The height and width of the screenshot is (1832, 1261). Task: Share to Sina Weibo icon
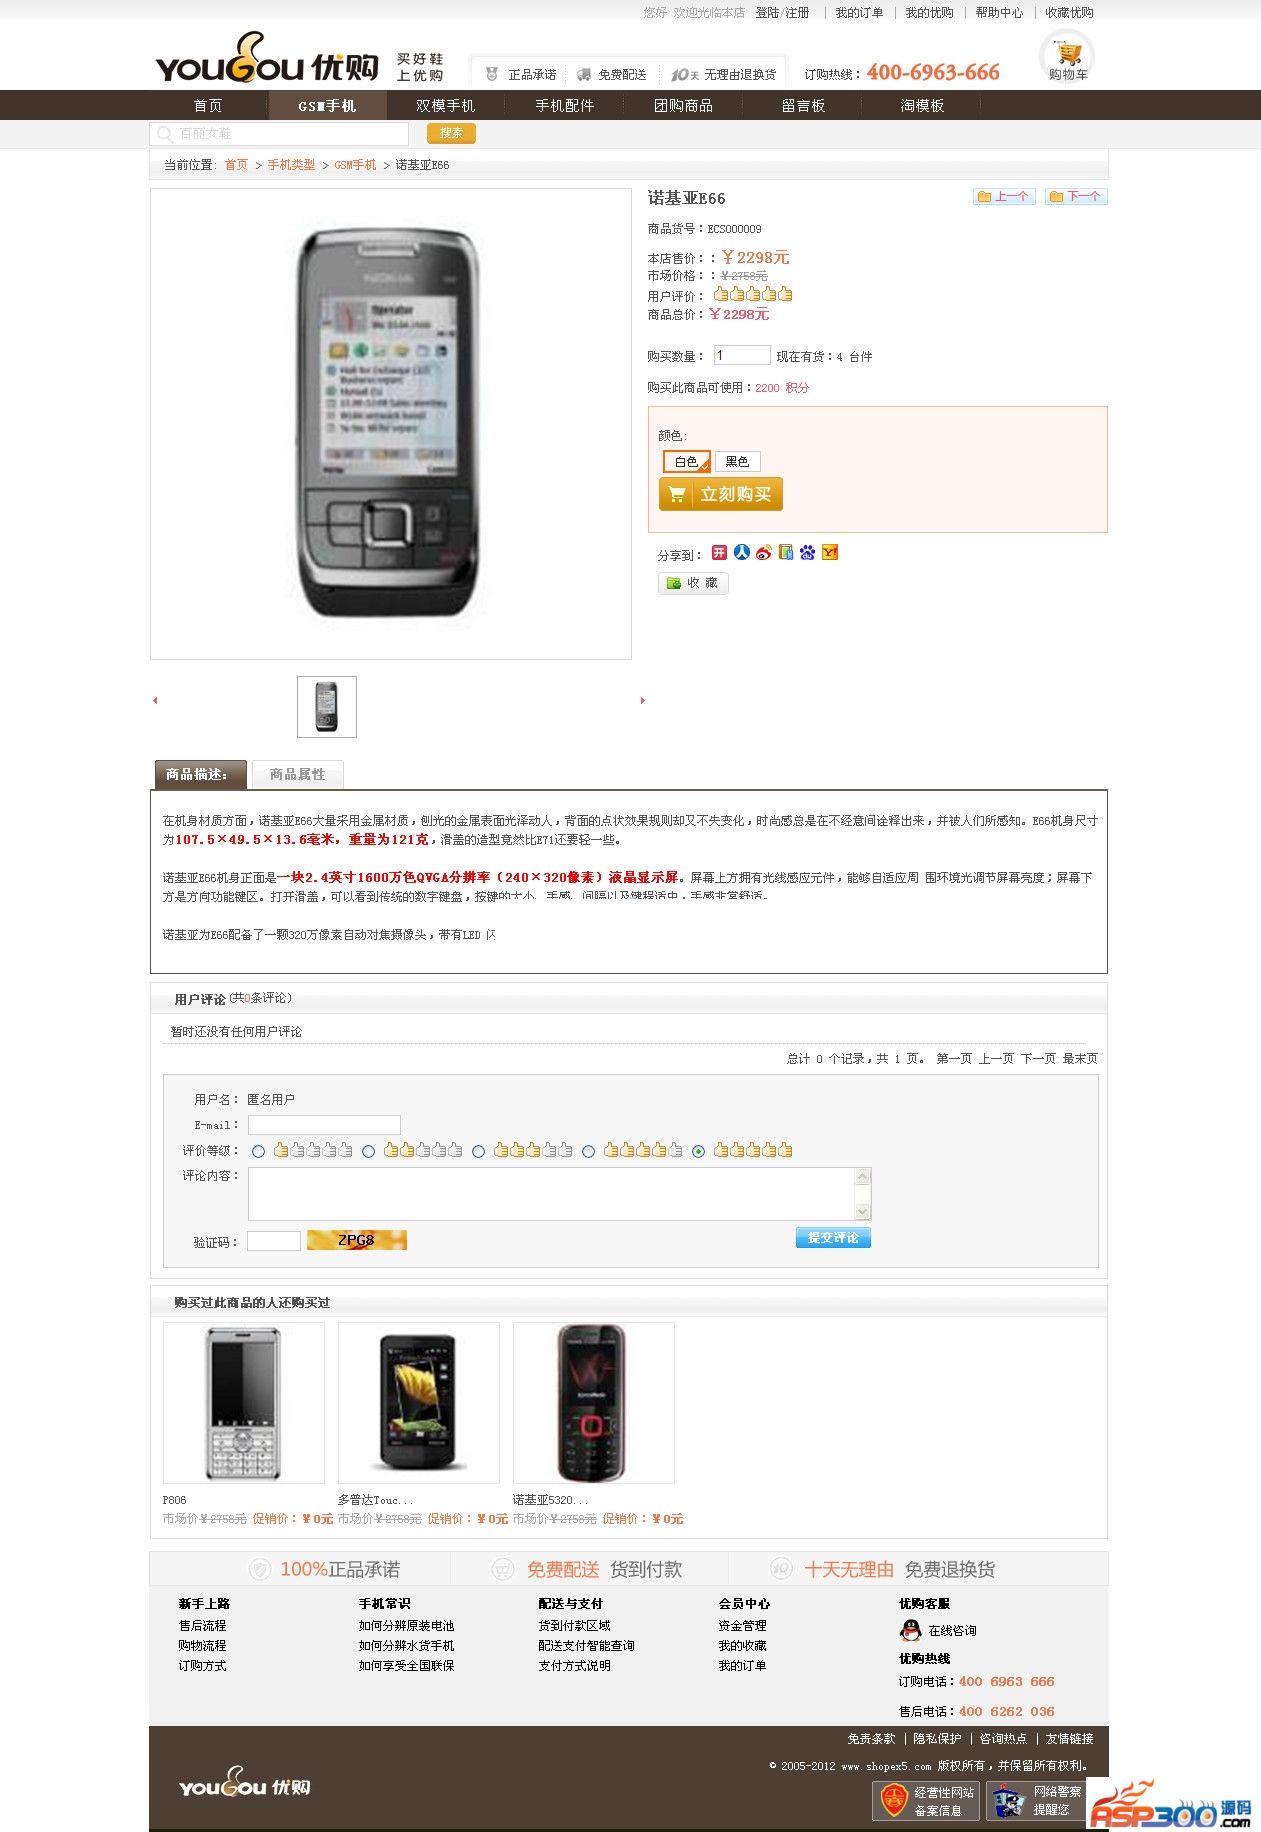tap(764, 552)
